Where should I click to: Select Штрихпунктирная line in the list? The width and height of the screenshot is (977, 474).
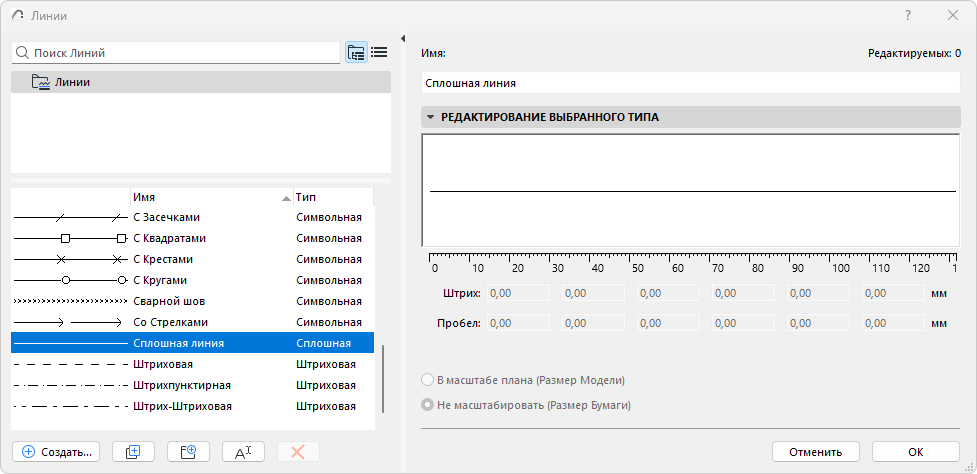point(182,385)
